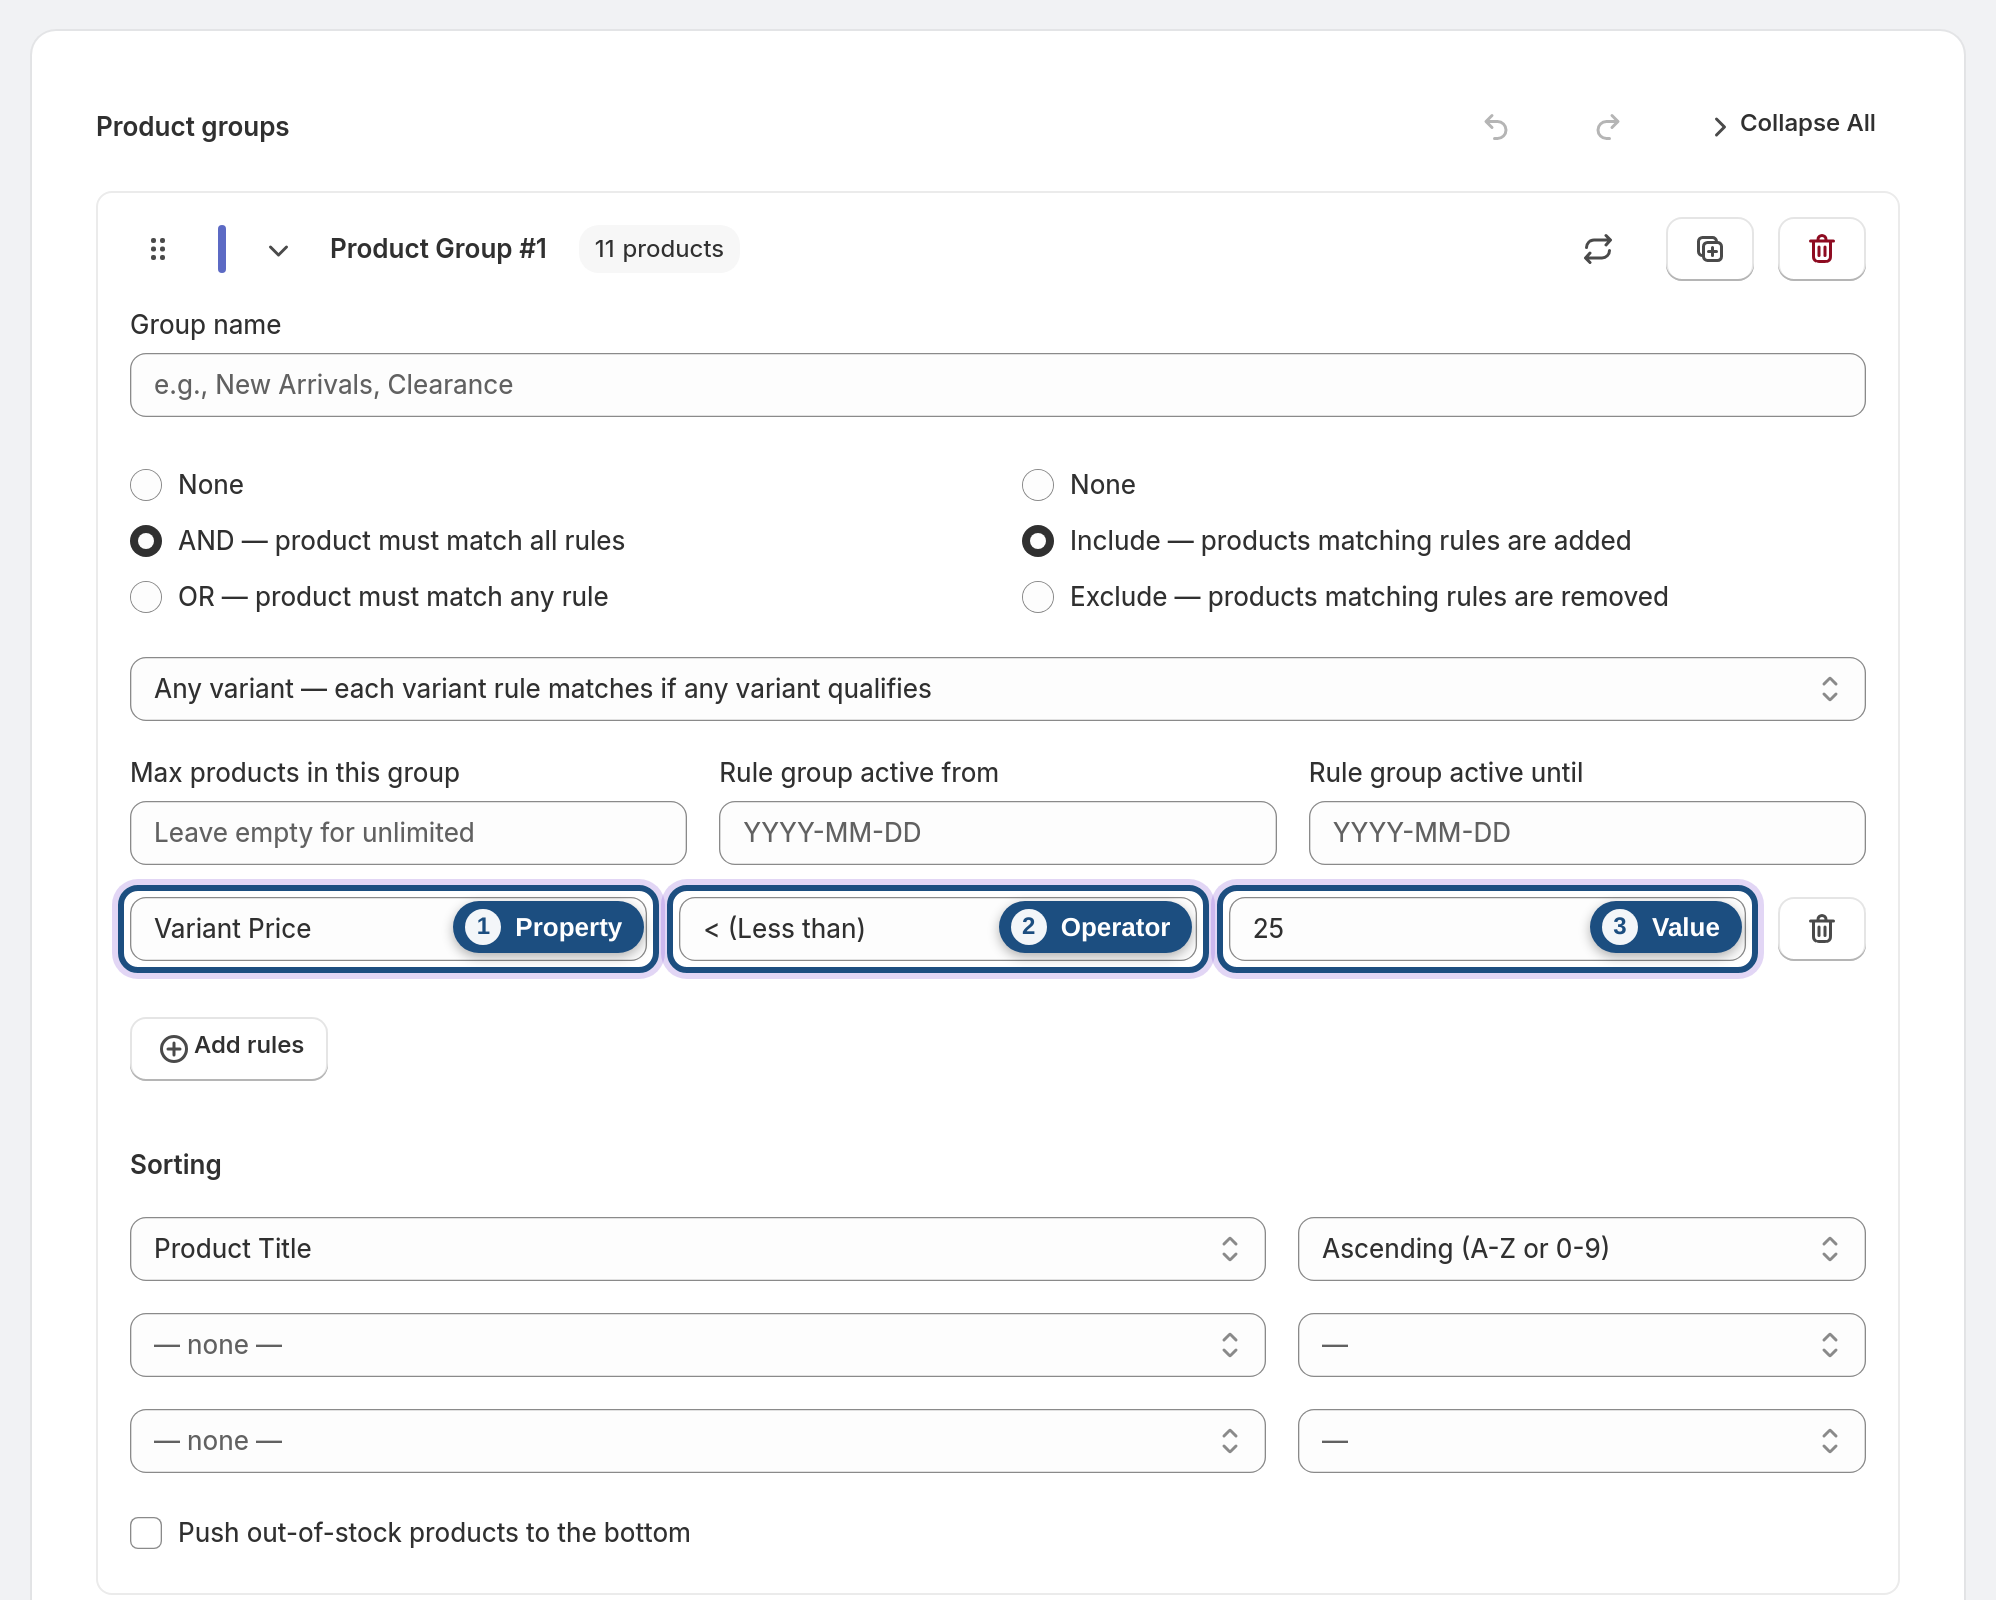Screen dimensions: 1996x1600
Task: Open third sort direction dropdown
Action: pos(1582,1441)
